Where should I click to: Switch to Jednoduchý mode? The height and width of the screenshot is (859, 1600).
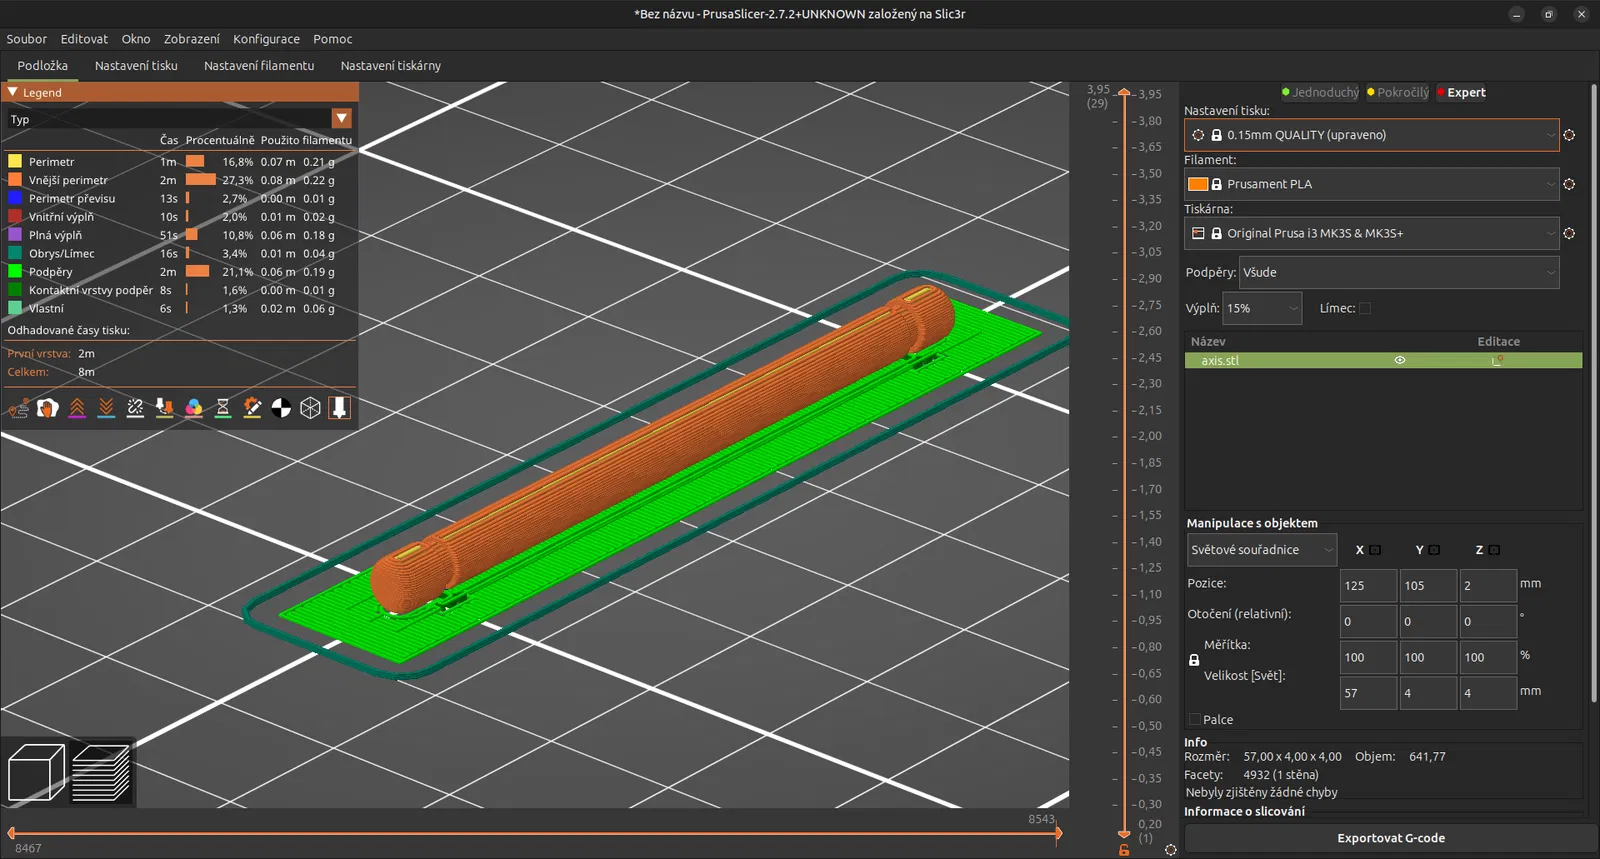click(x=1320, y=92)
